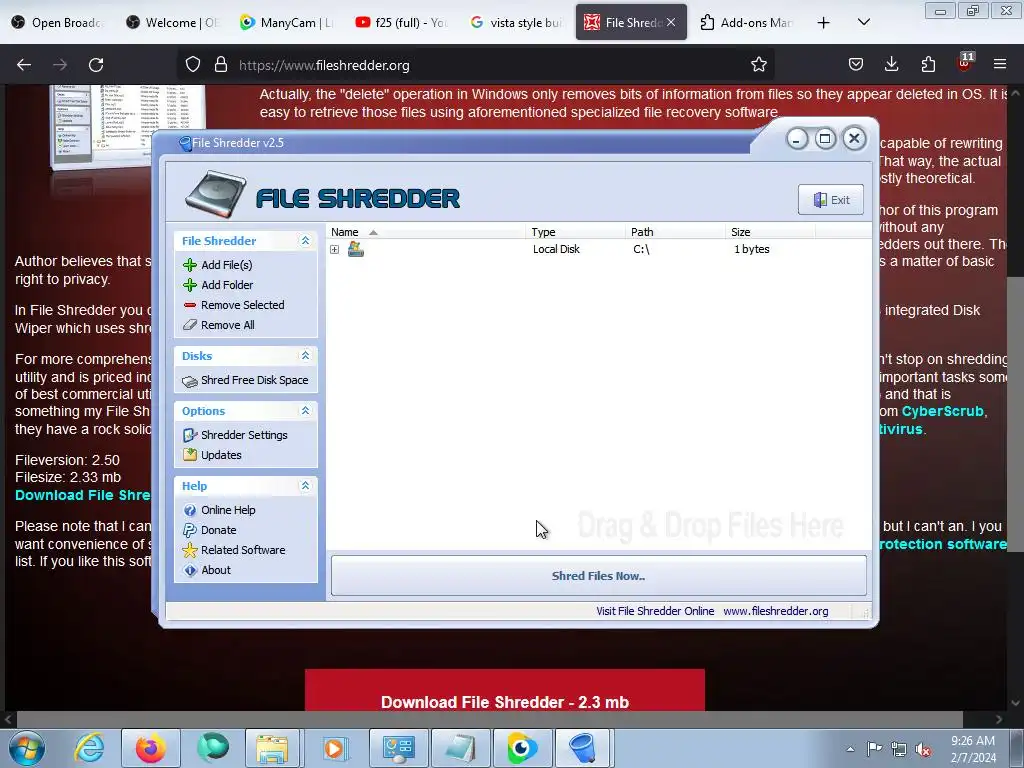Switch to the ManyCam tab
The height and width of the screenshot is (768, 1024).
click(x=286, y=22)
